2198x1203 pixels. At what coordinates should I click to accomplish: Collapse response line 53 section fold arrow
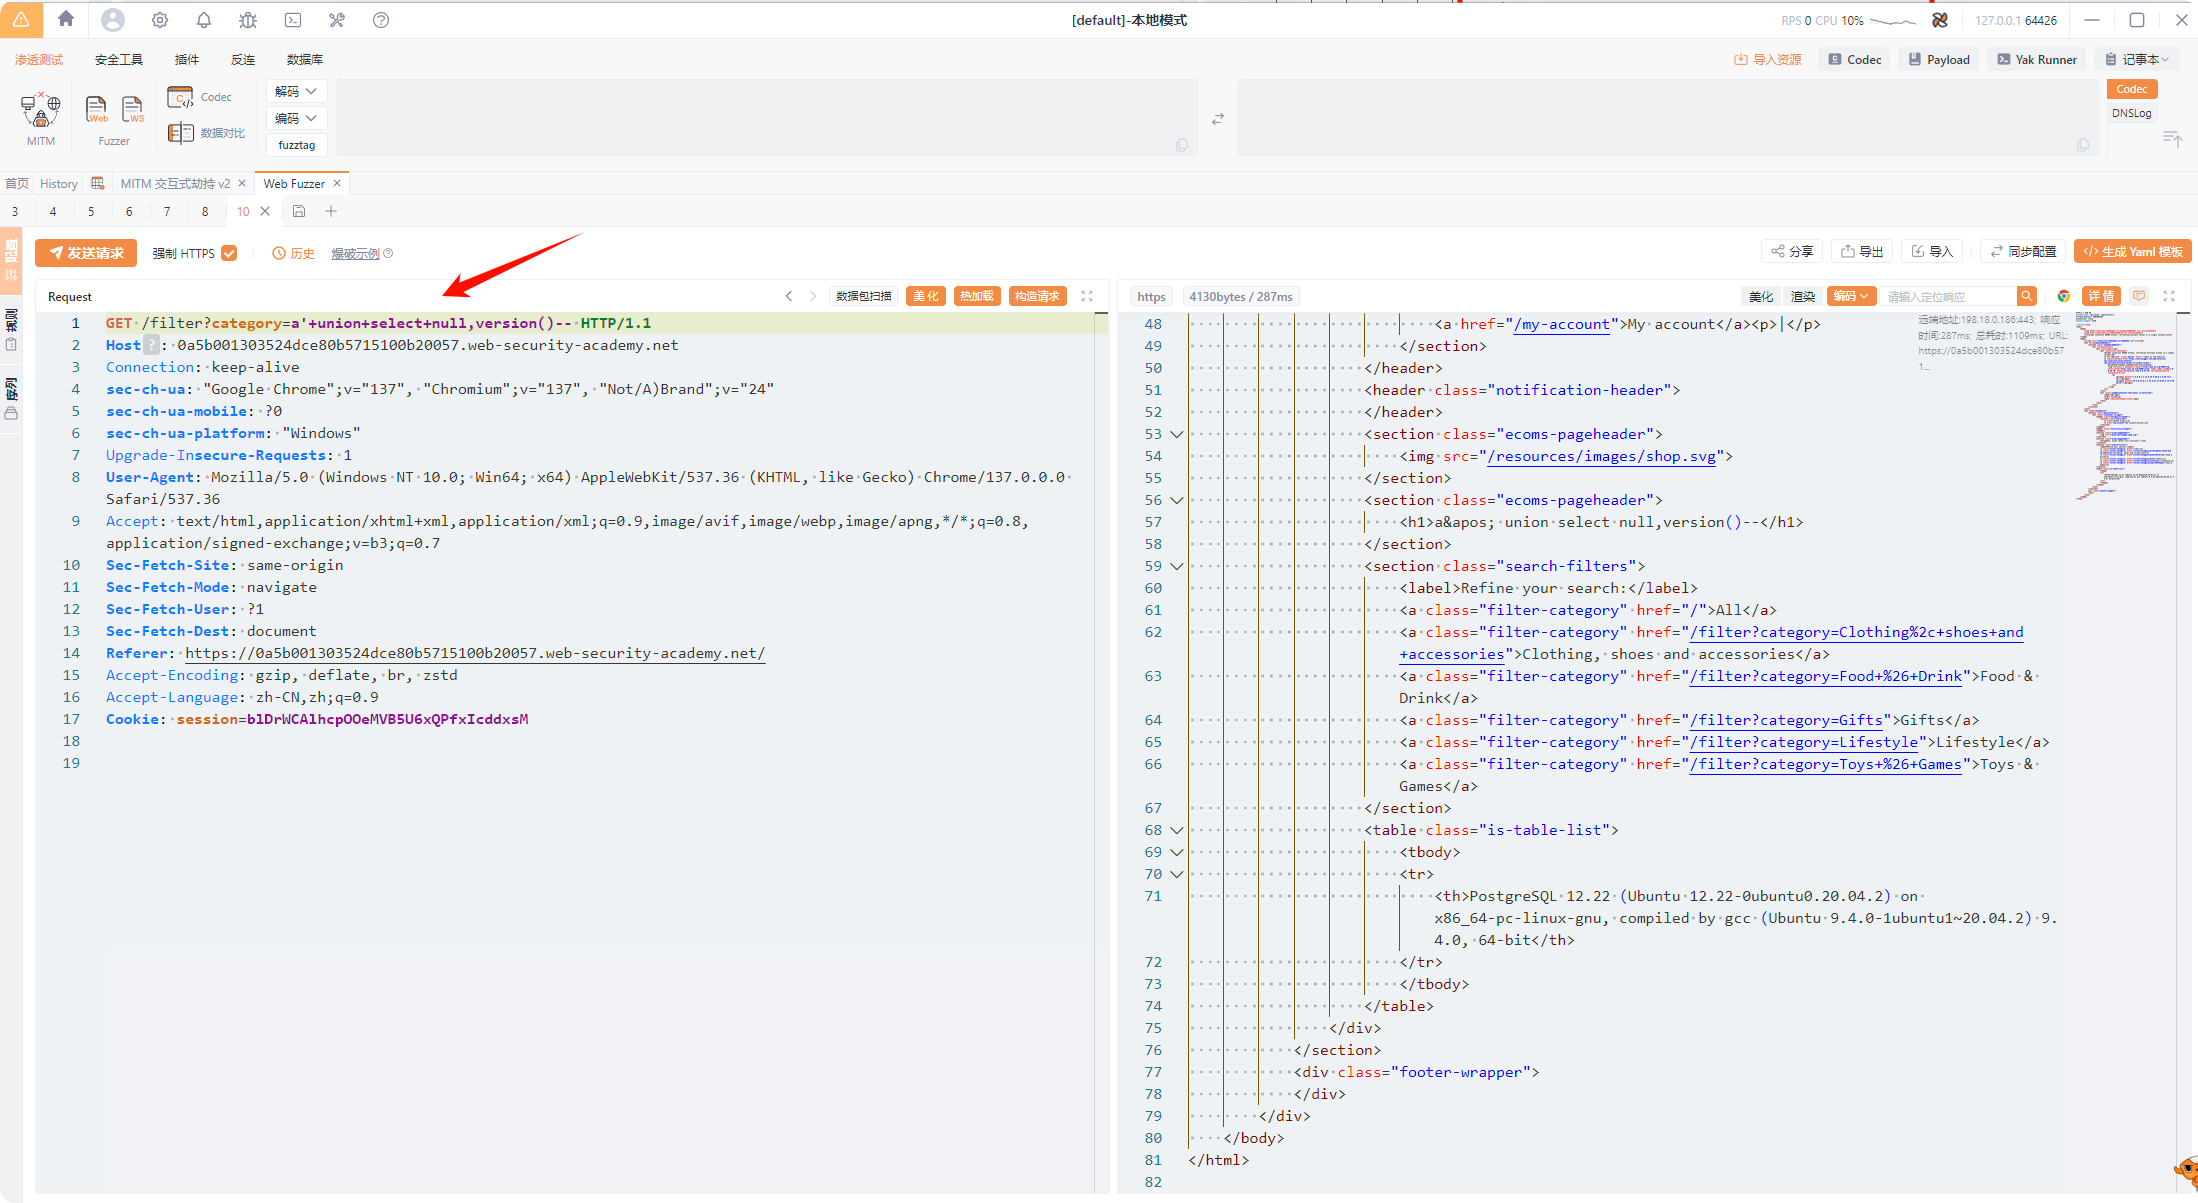coord(1177,434)
